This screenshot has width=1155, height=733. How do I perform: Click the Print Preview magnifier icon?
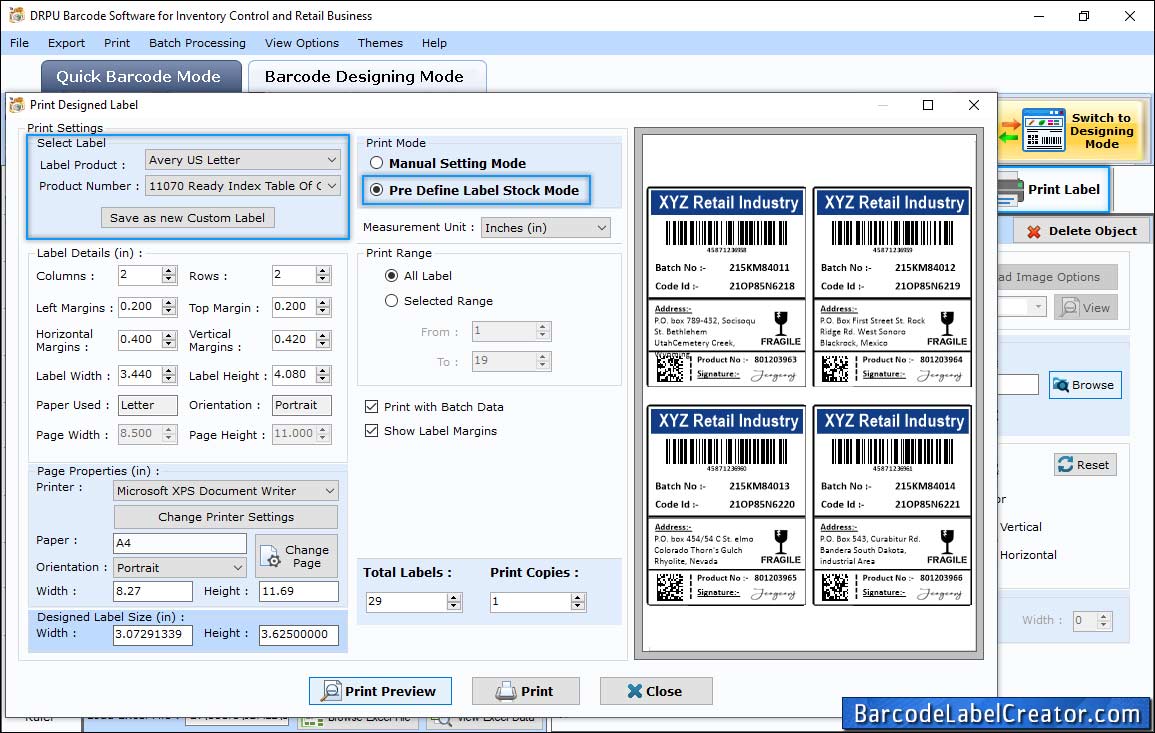point(331,691)
